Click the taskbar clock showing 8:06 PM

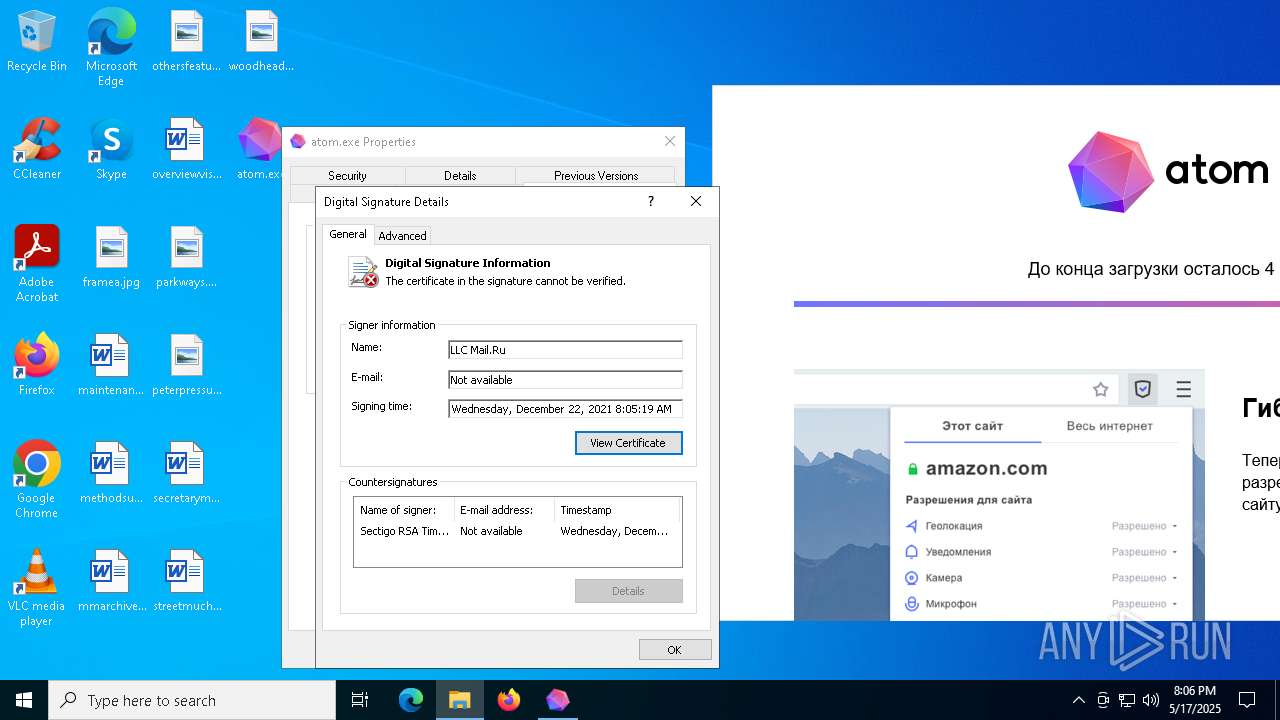pos(1194,700)
